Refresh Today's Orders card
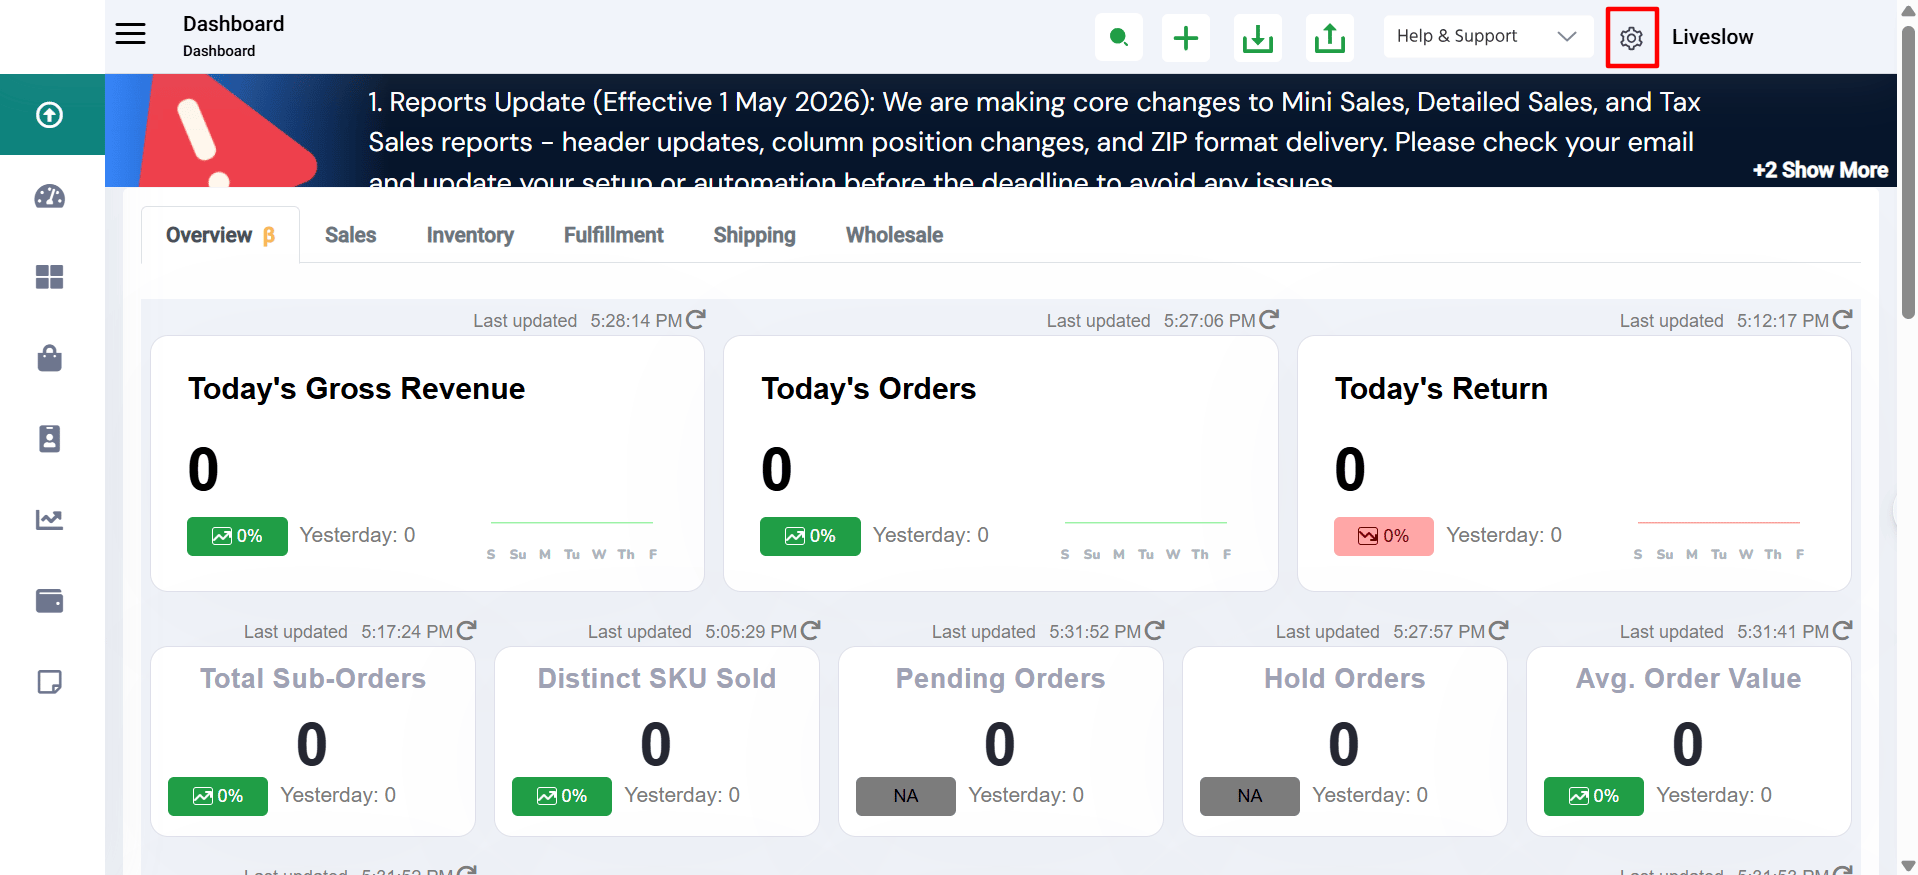The image size is (1918, 875). click(1269, 319)
